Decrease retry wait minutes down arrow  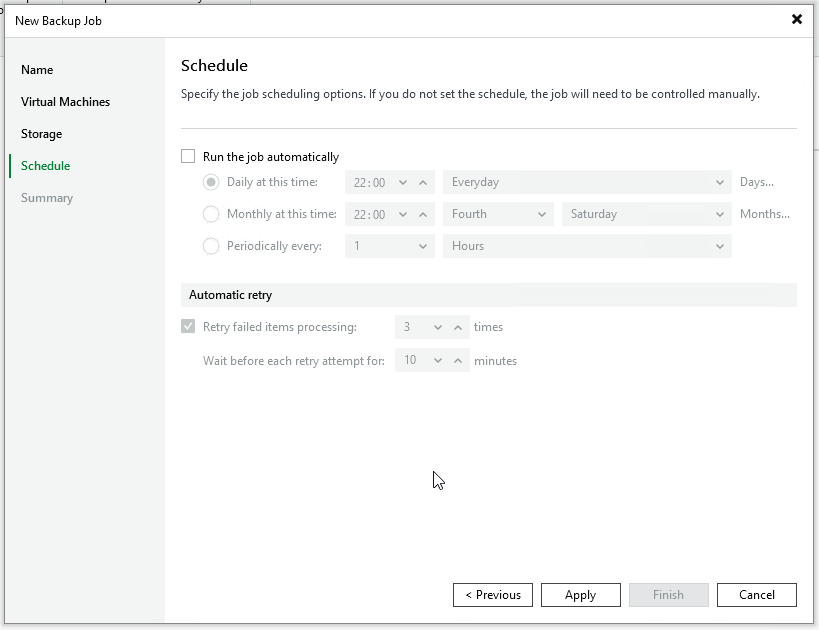click(438, 360)
